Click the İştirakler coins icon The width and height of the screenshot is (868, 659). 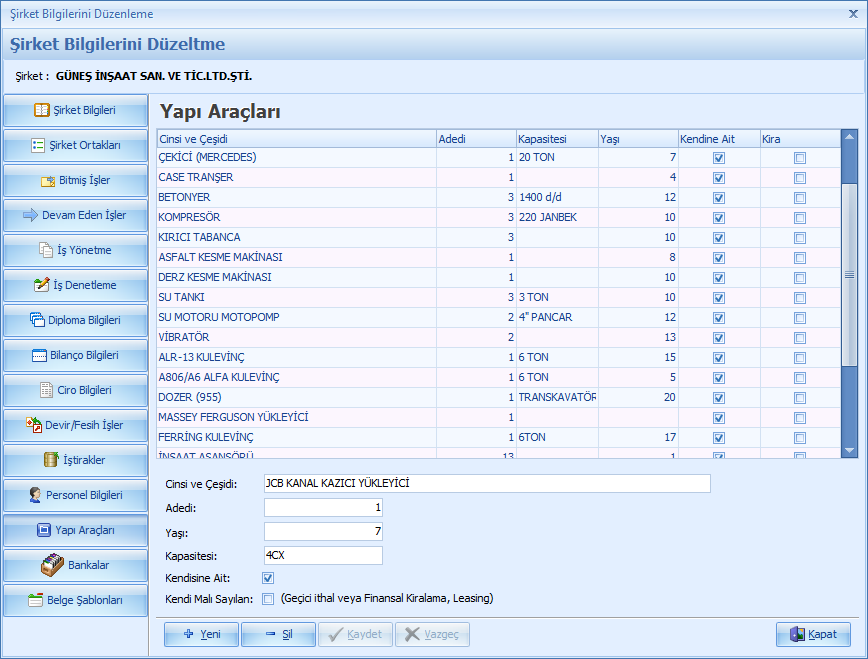(x=53, y=460)
